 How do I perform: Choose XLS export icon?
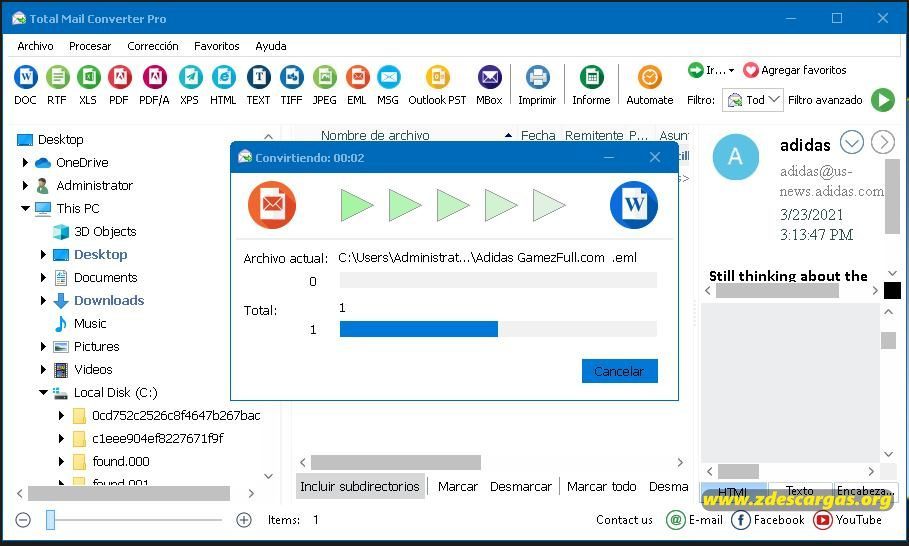[x=88, y=77]
